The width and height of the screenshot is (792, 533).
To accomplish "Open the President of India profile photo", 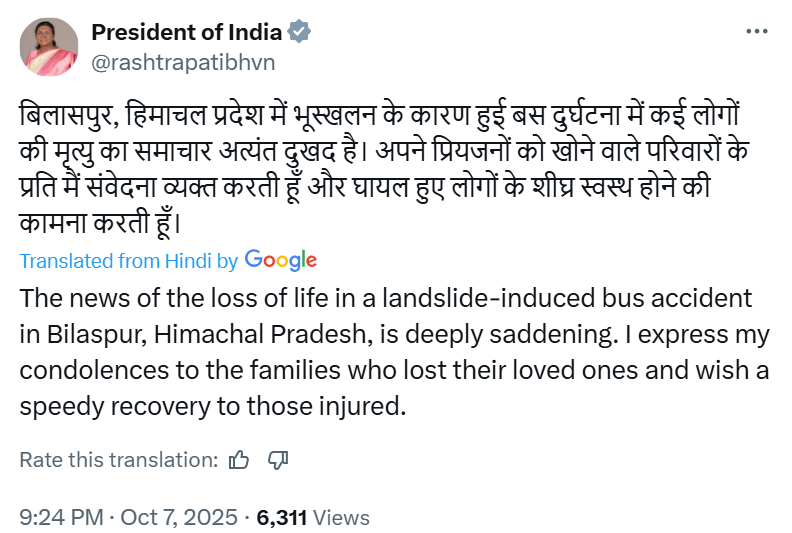I will (x=49, y=47).
